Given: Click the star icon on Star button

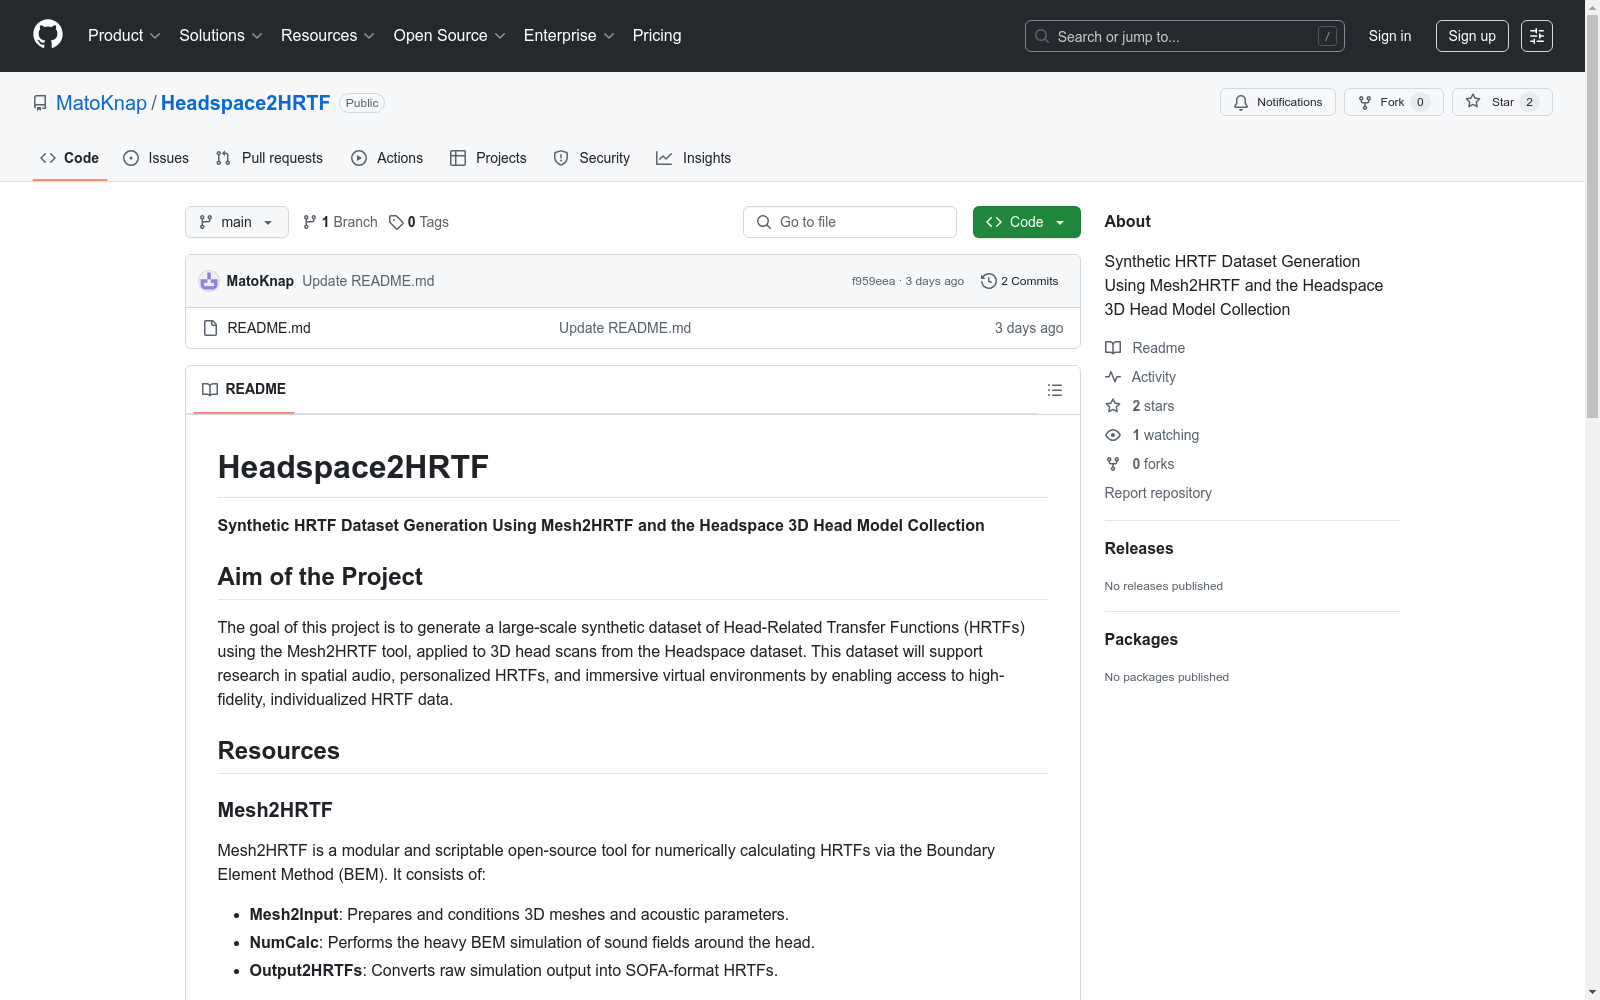Looking at the screenshot, I should 1473,101.
